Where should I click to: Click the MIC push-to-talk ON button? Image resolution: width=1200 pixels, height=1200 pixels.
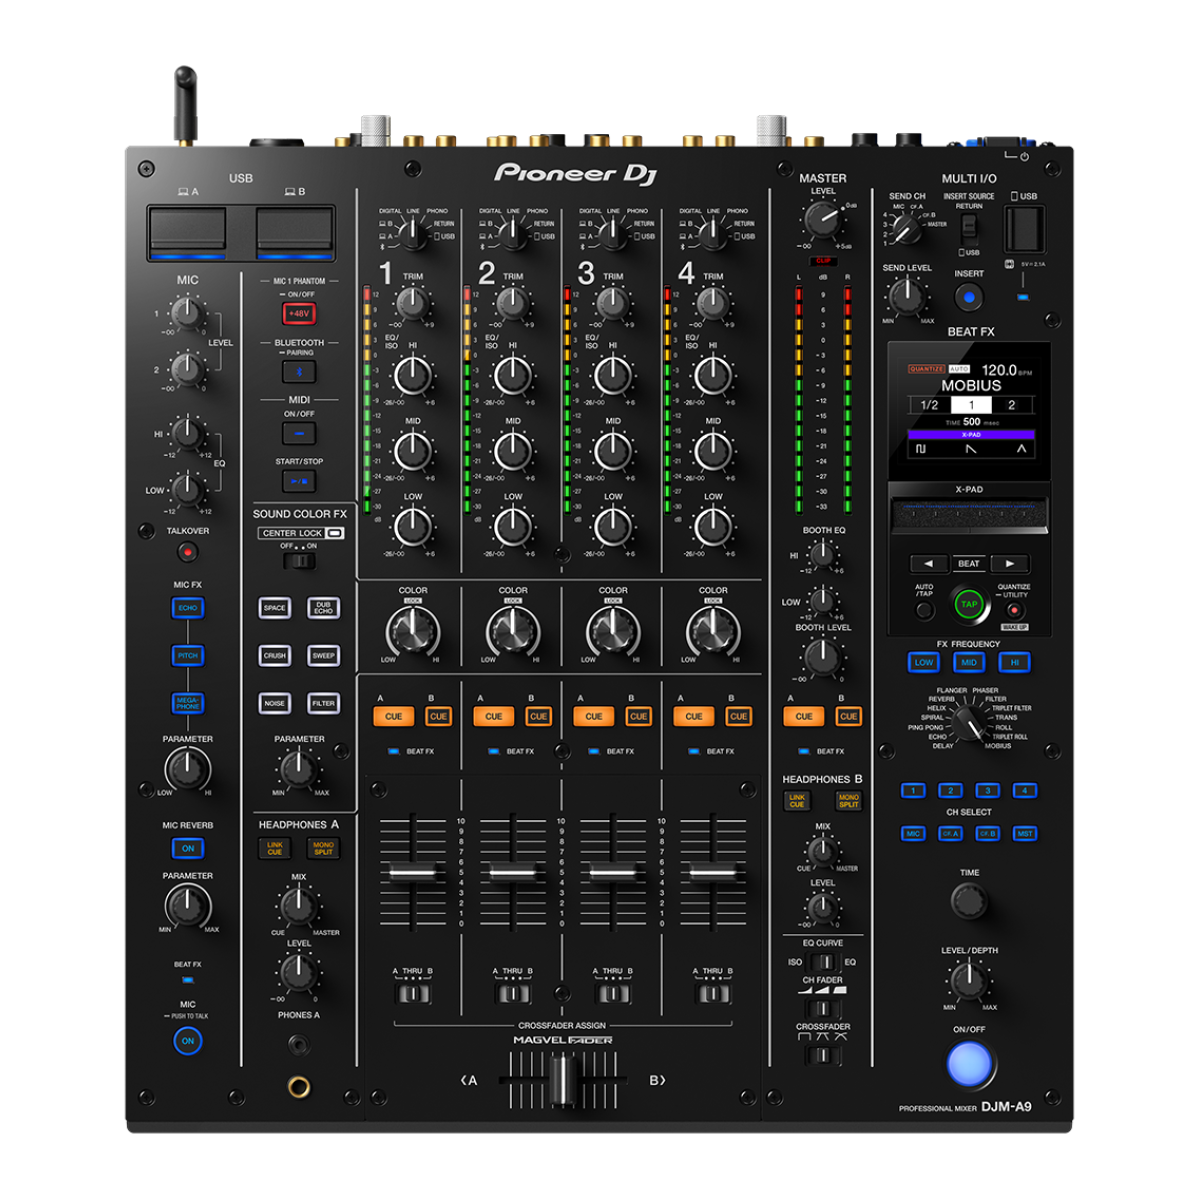point(188,1041)
